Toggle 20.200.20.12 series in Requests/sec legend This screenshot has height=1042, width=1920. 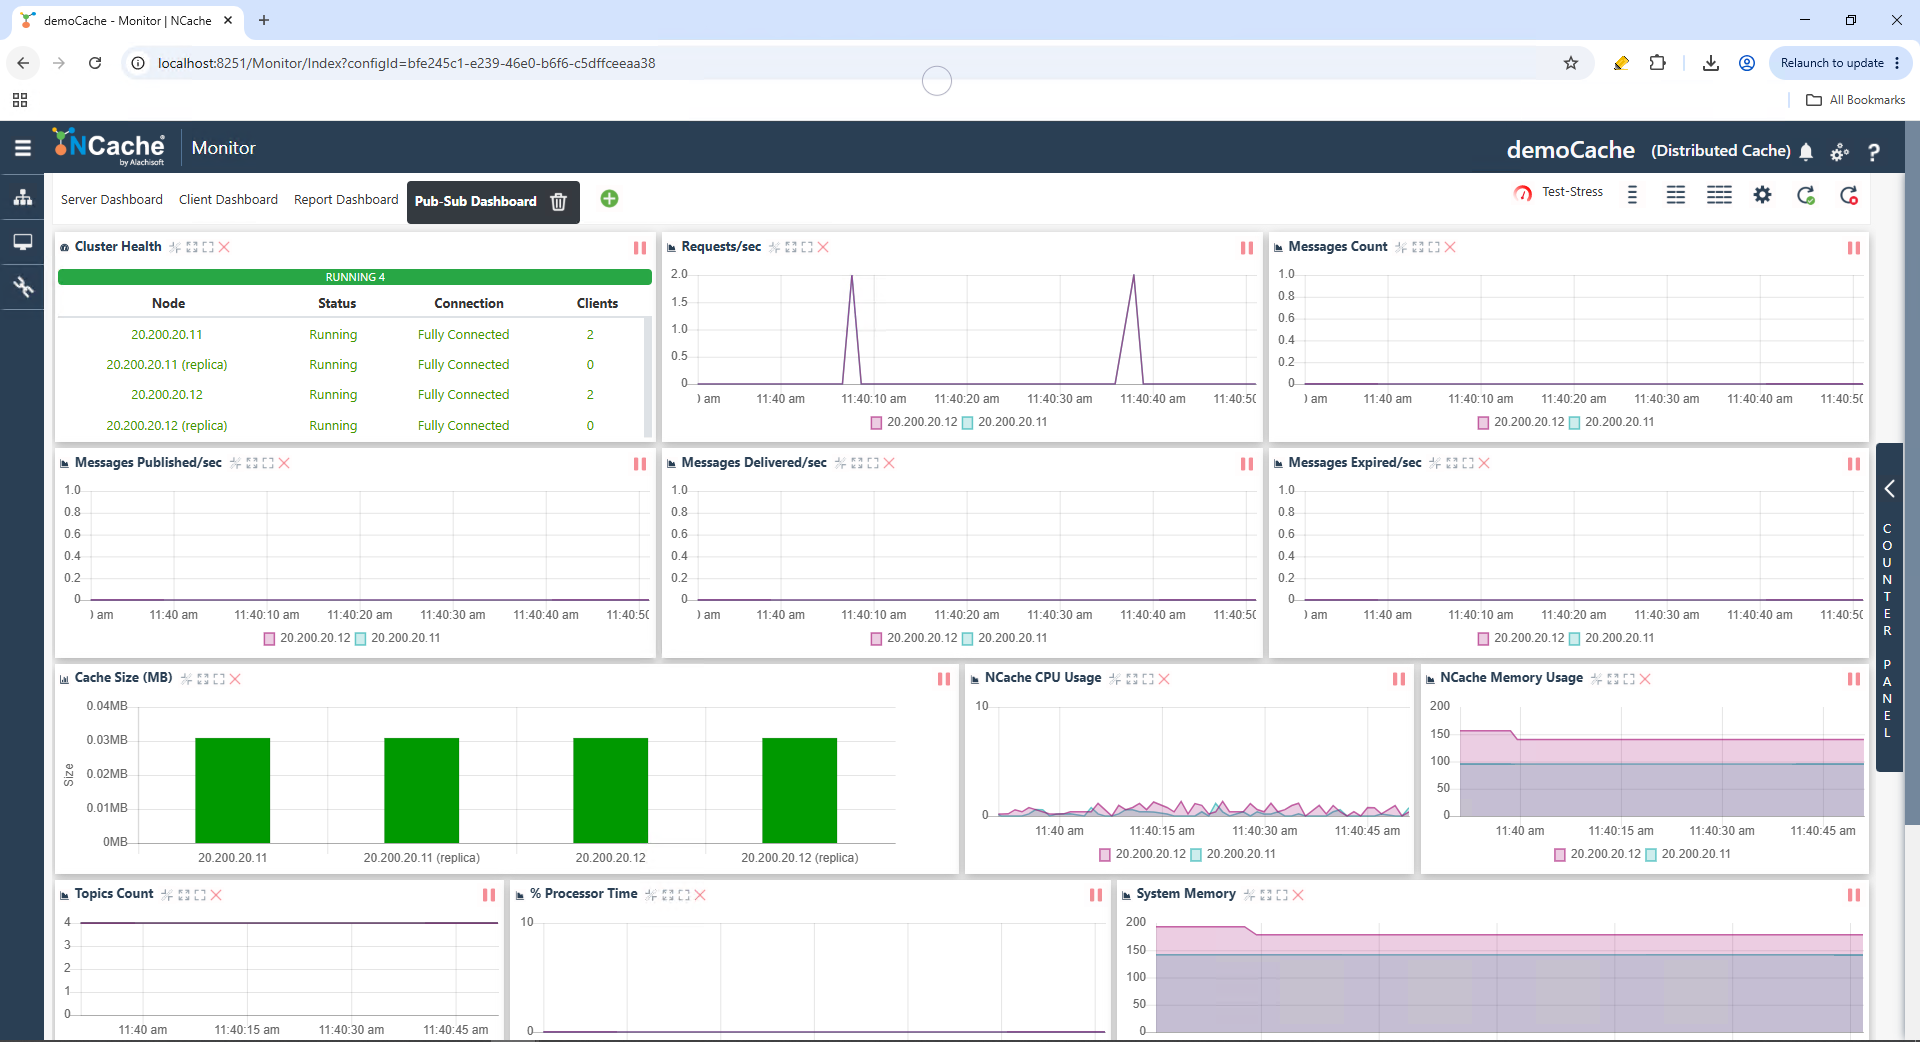click(x=913, y=422)
